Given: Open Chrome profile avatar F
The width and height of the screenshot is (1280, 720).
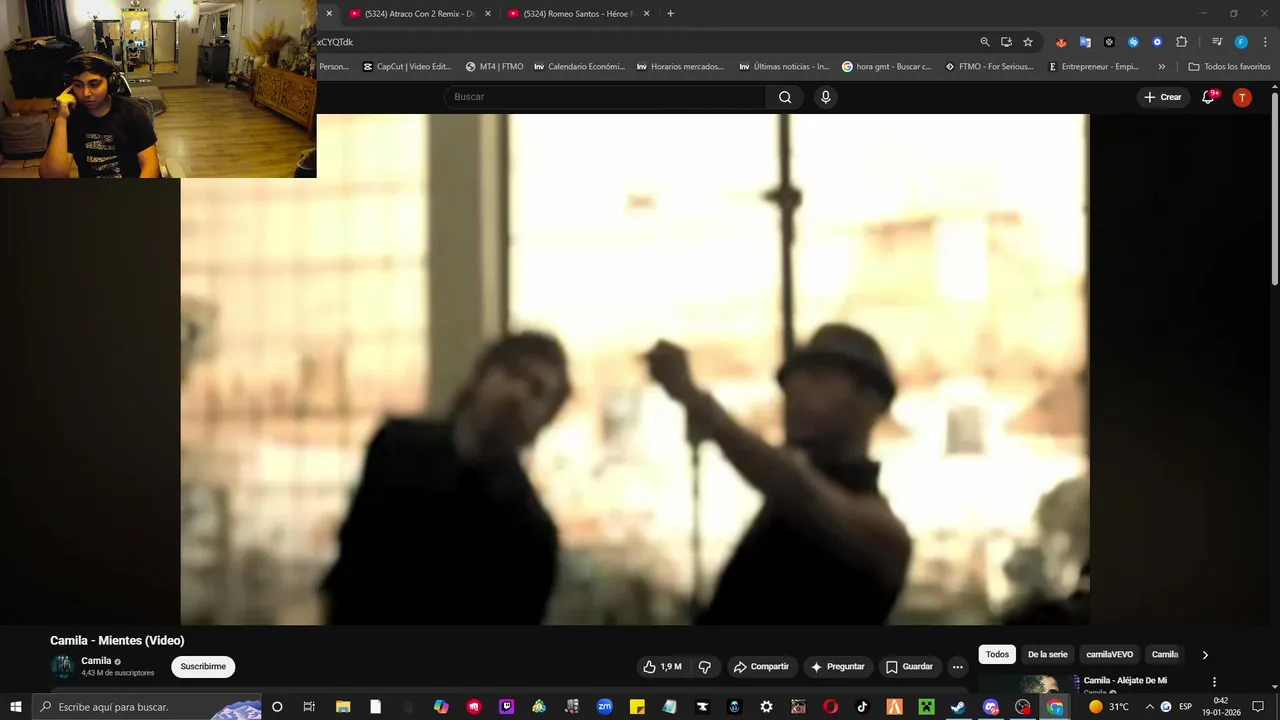Looking at the screenshot, I should (x=1241, y=42).
